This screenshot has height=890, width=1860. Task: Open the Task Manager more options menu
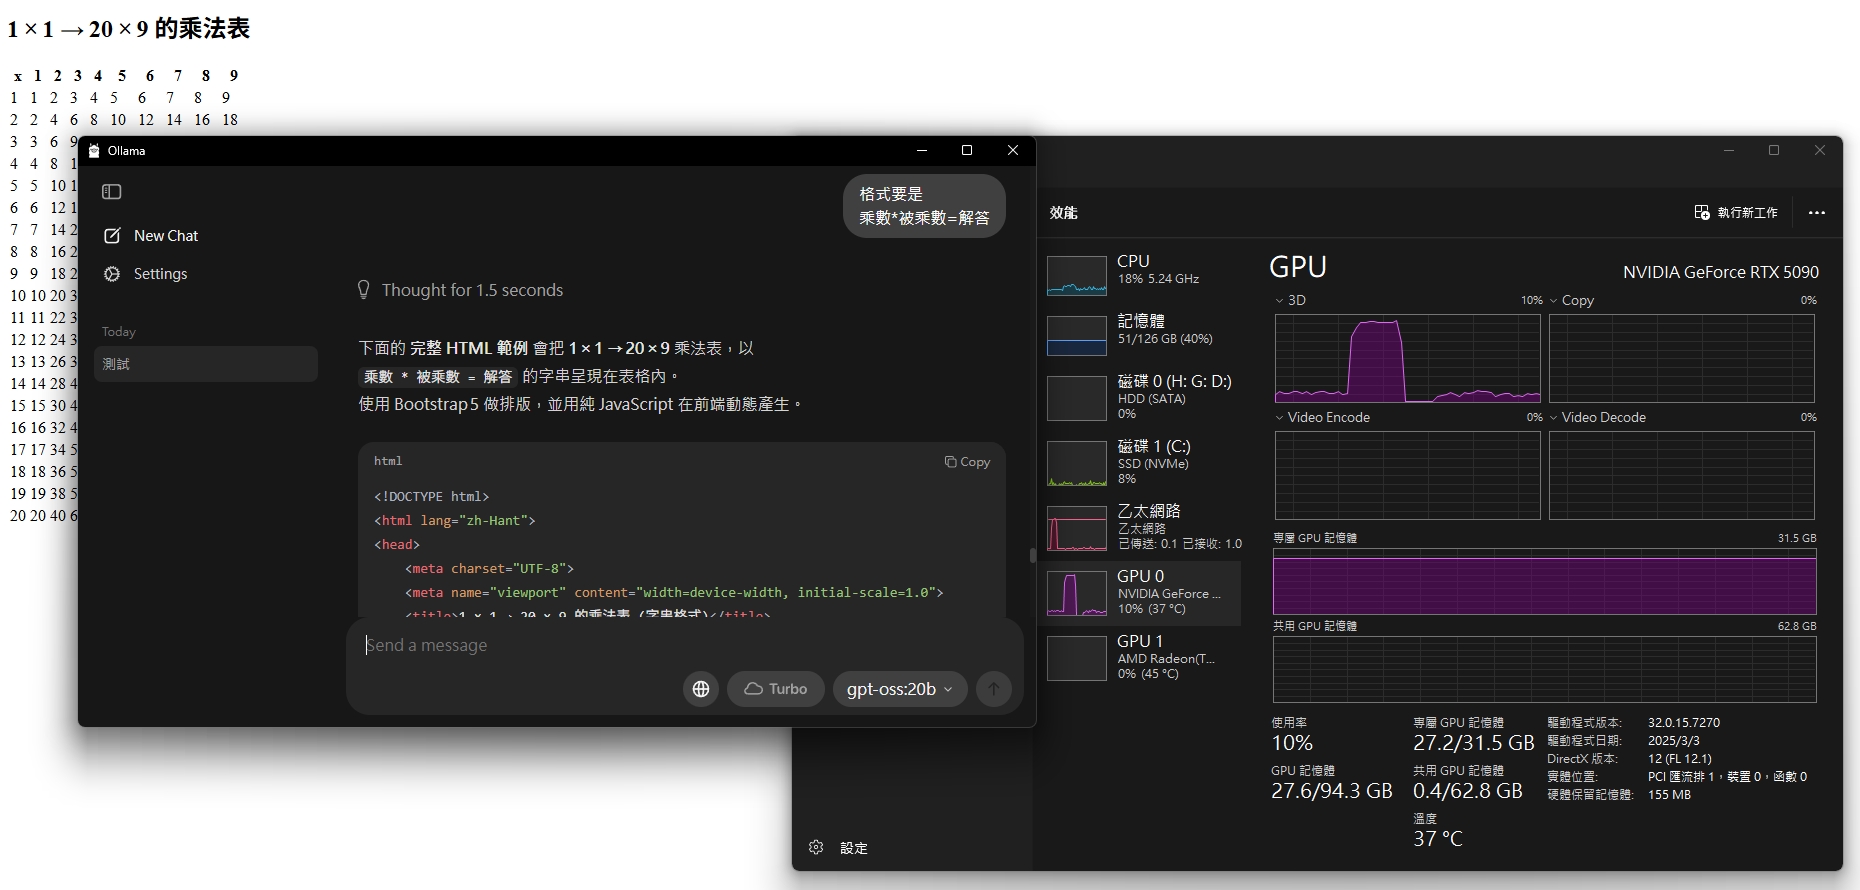1817,213
